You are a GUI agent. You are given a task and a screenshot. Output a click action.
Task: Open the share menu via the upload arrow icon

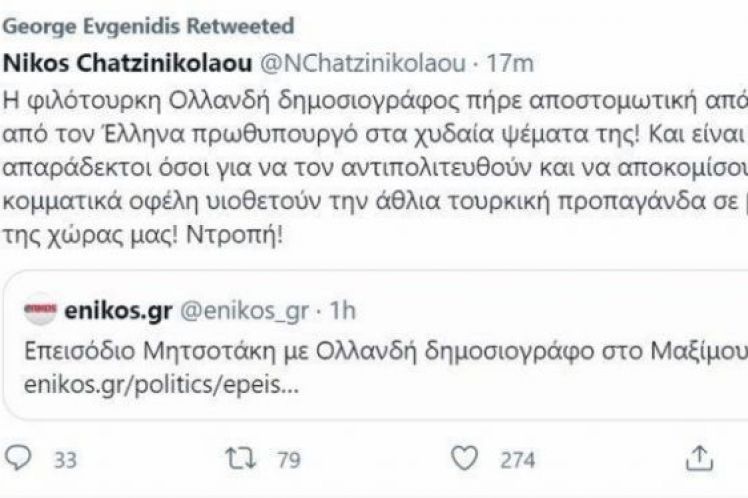click(x=696, y=459)
